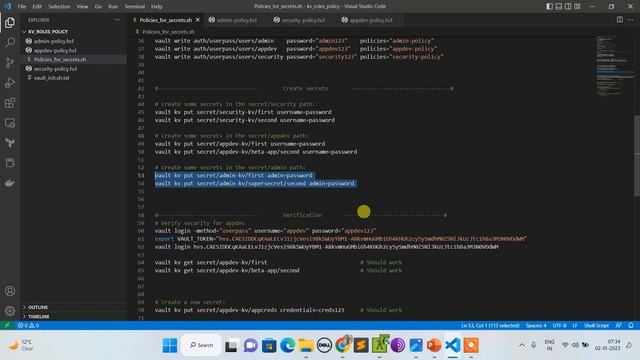Open the Remote Explorer view

point(10,123)
